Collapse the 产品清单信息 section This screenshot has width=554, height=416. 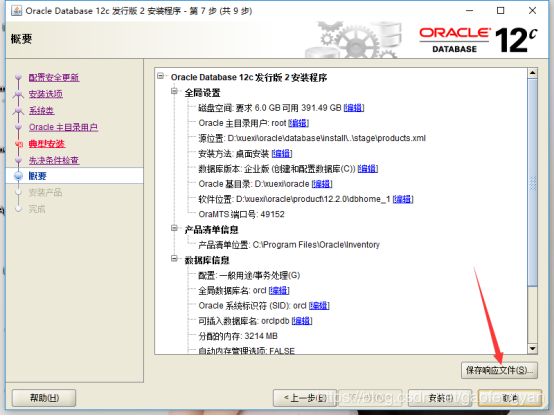tap(174, 228)
